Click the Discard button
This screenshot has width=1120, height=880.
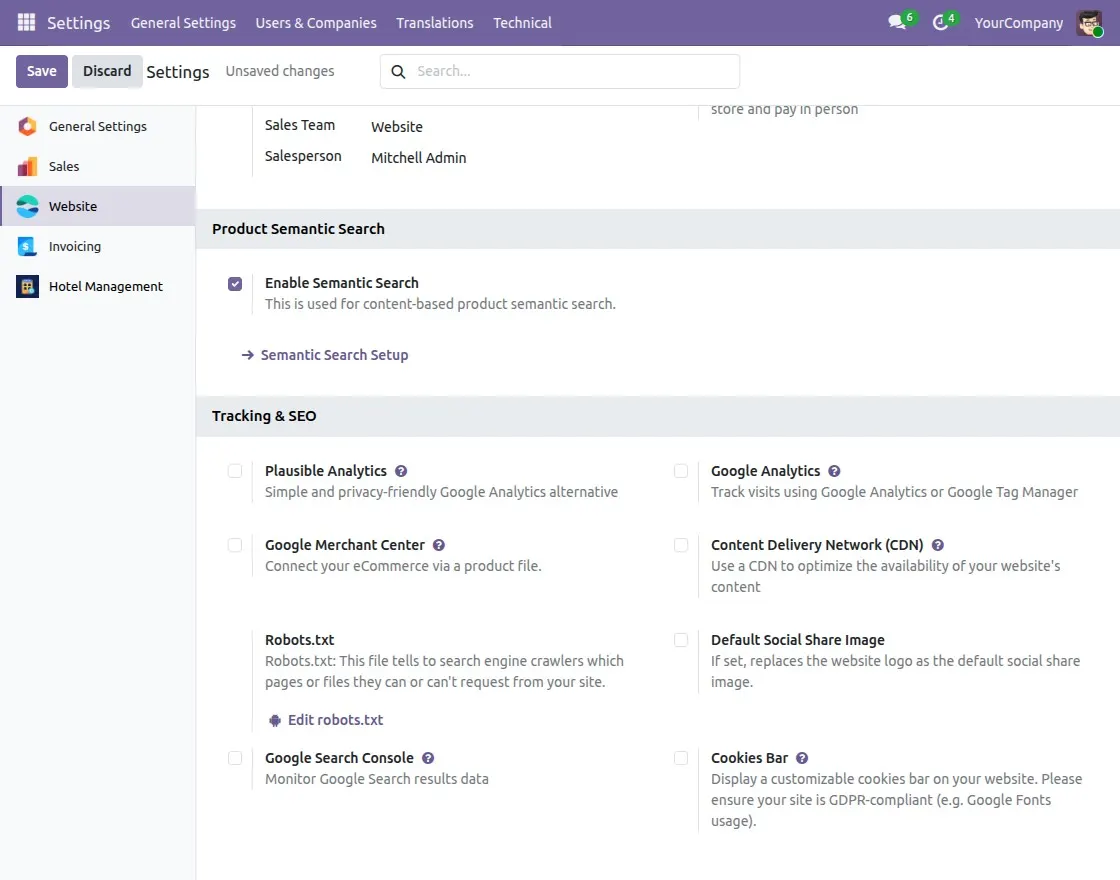click(107, 71)
